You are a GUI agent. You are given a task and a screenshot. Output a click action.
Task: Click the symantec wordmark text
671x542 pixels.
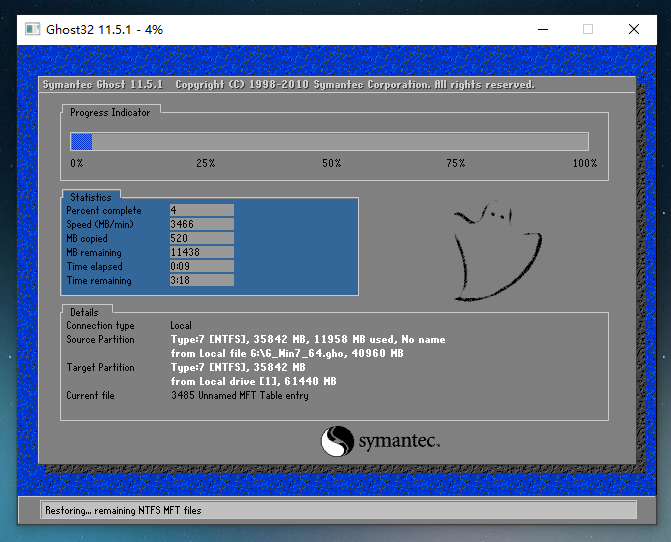[x=399, y=441]
